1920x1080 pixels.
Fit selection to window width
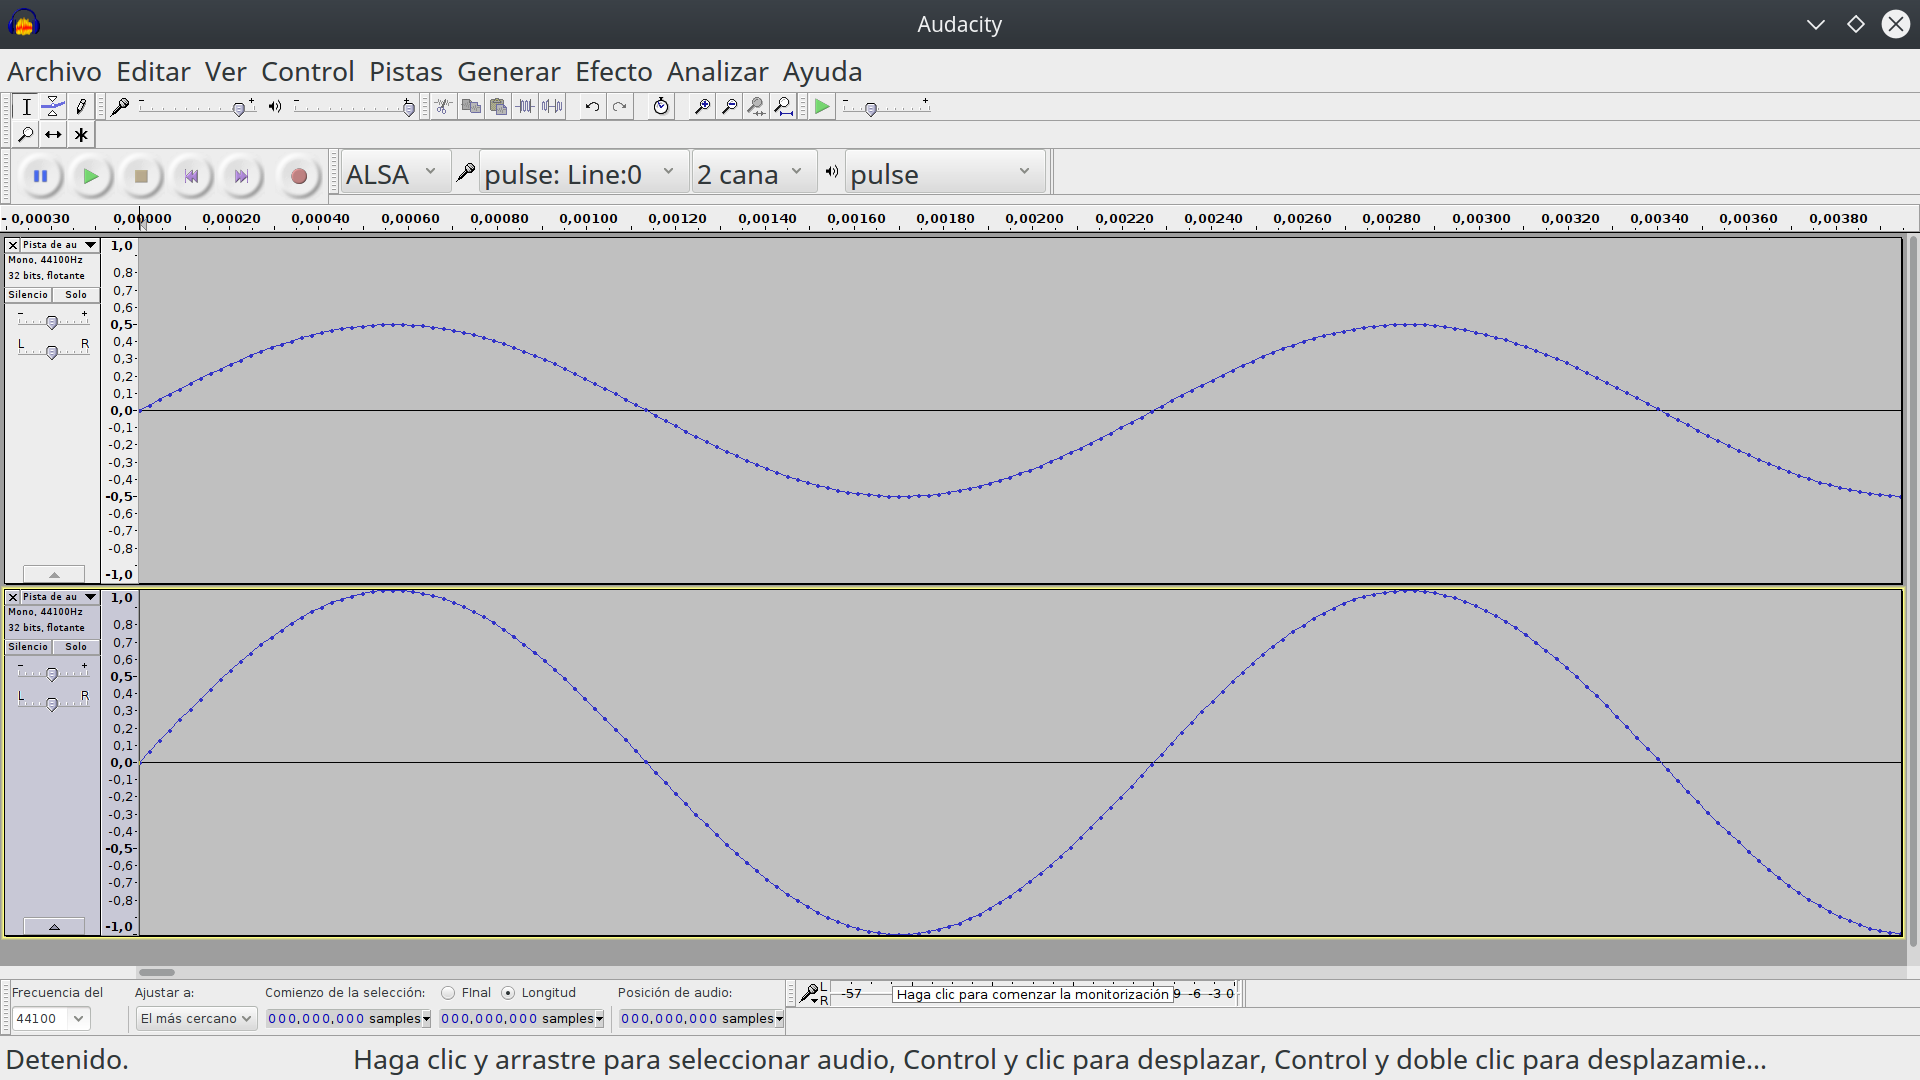pyautogui.click(x=757, y=107)
